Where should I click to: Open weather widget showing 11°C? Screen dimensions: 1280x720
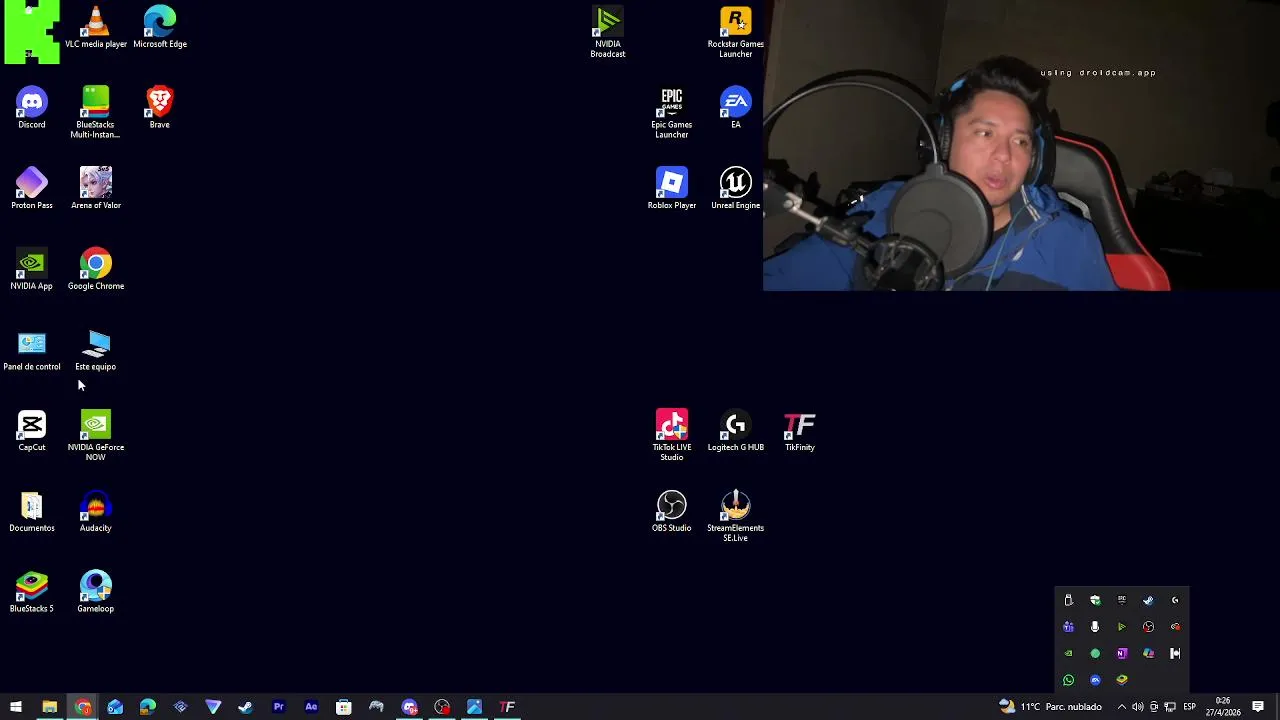[1050, 707]
